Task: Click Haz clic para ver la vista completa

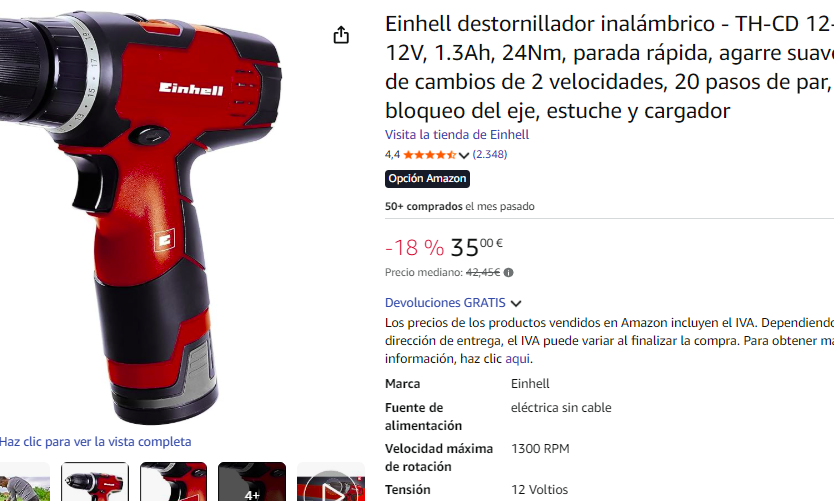Action: (x=96, y=441)
